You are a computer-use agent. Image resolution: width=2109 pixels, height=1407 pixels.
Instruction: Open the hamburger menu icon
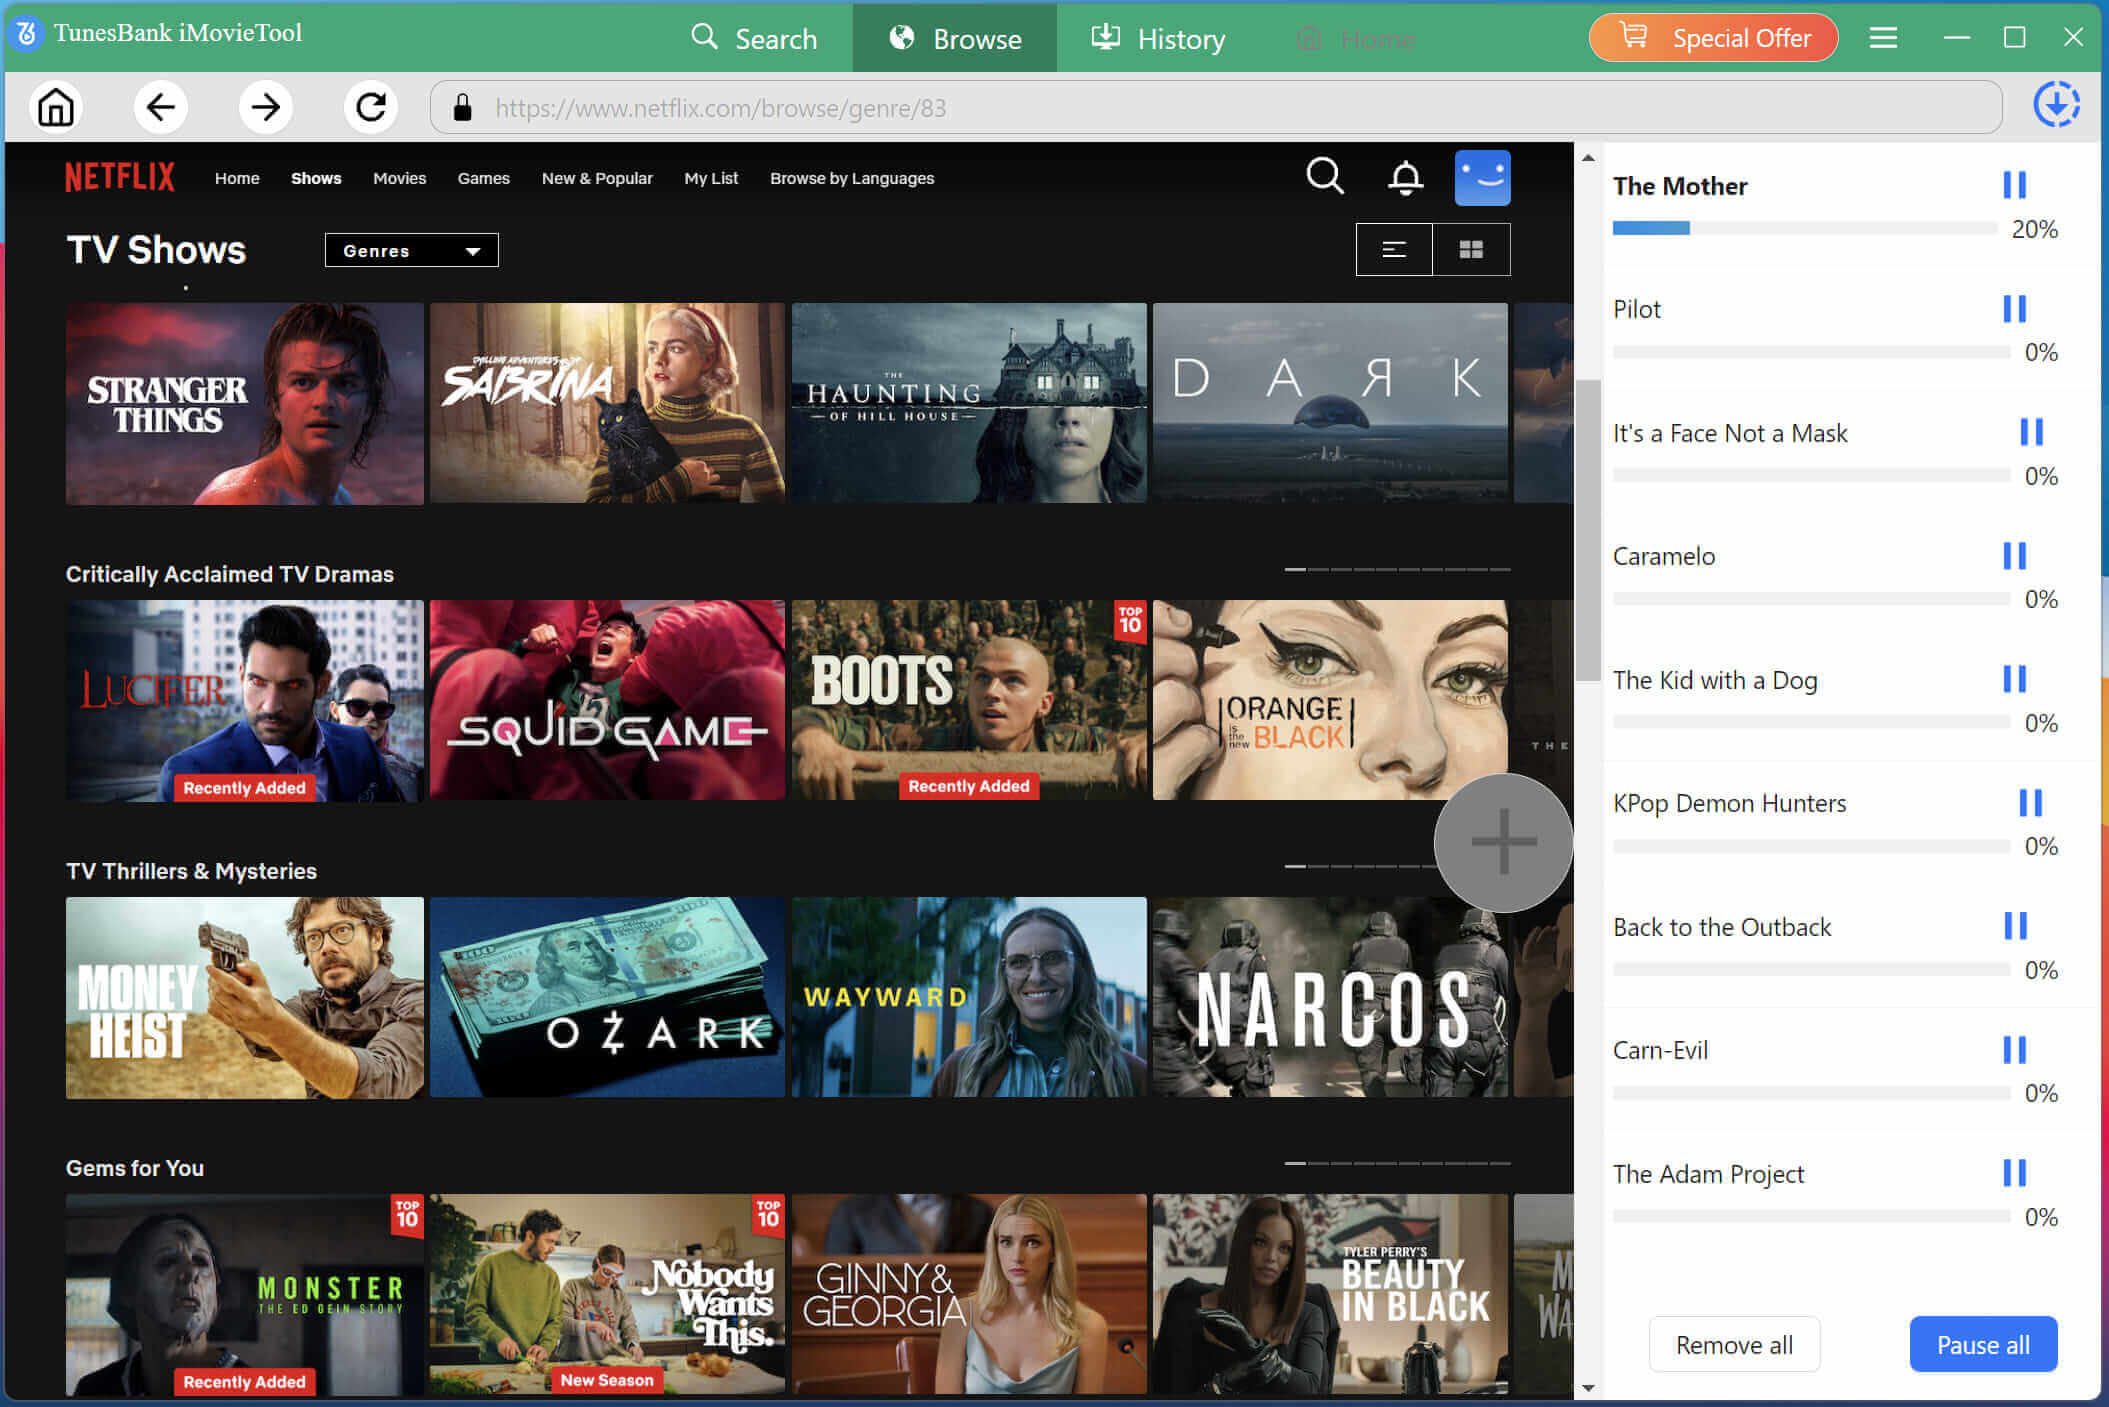(x=1883, y=38)
